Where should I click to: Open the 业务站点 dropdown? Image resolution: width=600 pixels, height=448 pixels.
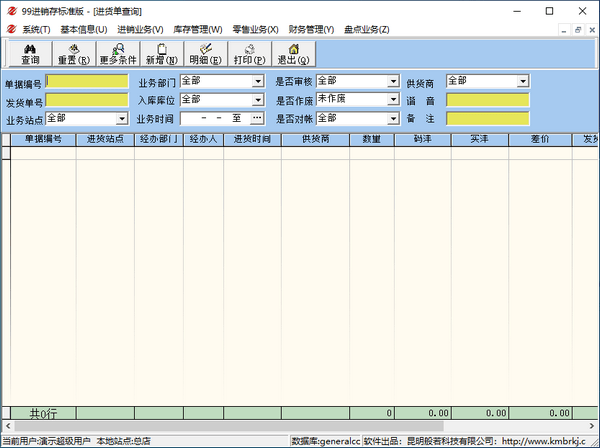coord(121,119)
